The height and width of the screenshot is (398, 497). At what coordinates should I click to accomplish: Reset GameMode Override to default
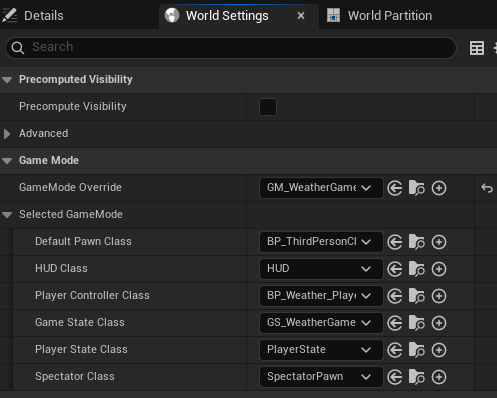(x=487, y=188)
